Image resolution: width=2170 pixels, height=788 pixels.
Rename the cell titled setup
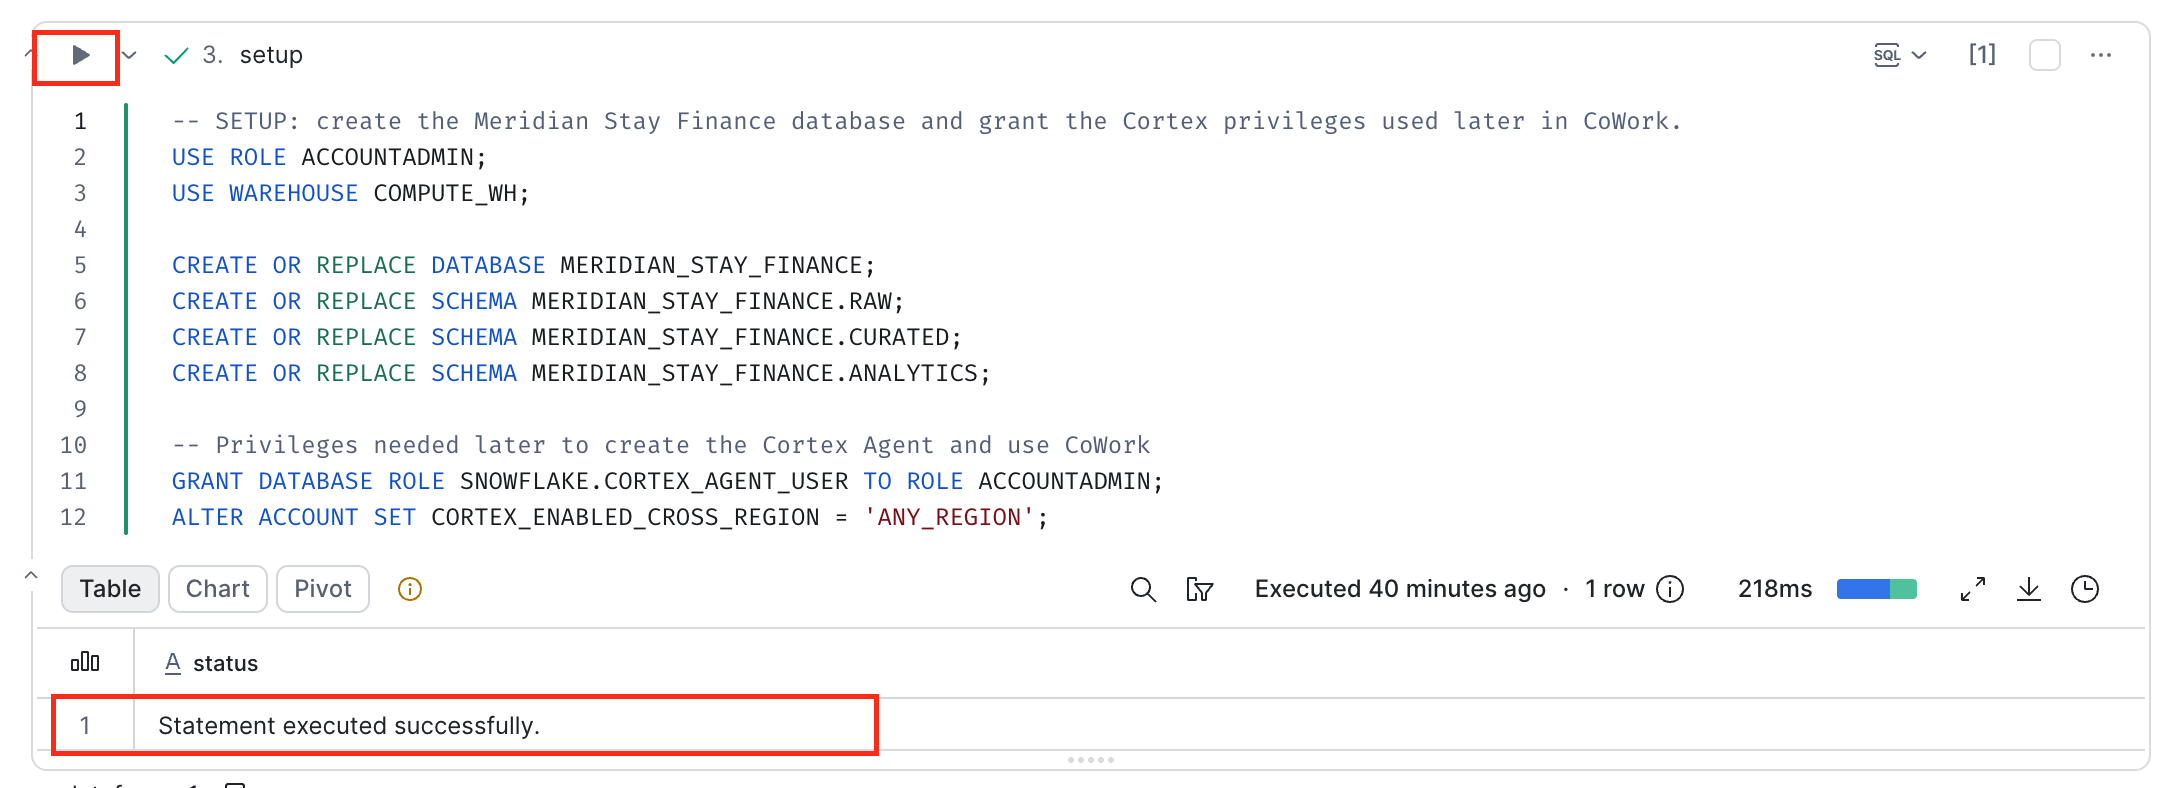(x=271, y=55)
